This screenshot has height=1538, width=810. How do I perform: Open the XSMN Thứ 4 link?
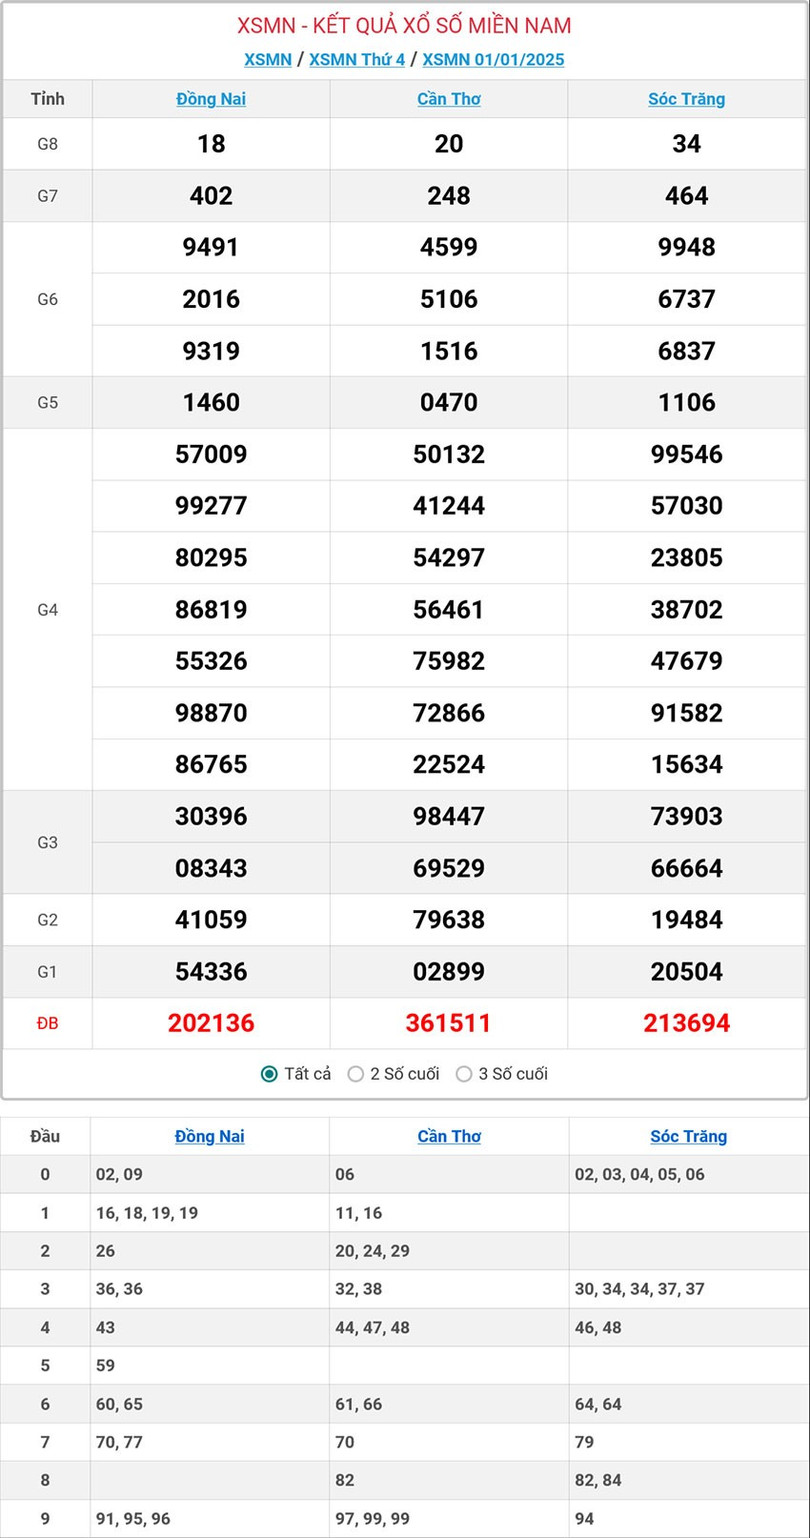pos(356,59)
